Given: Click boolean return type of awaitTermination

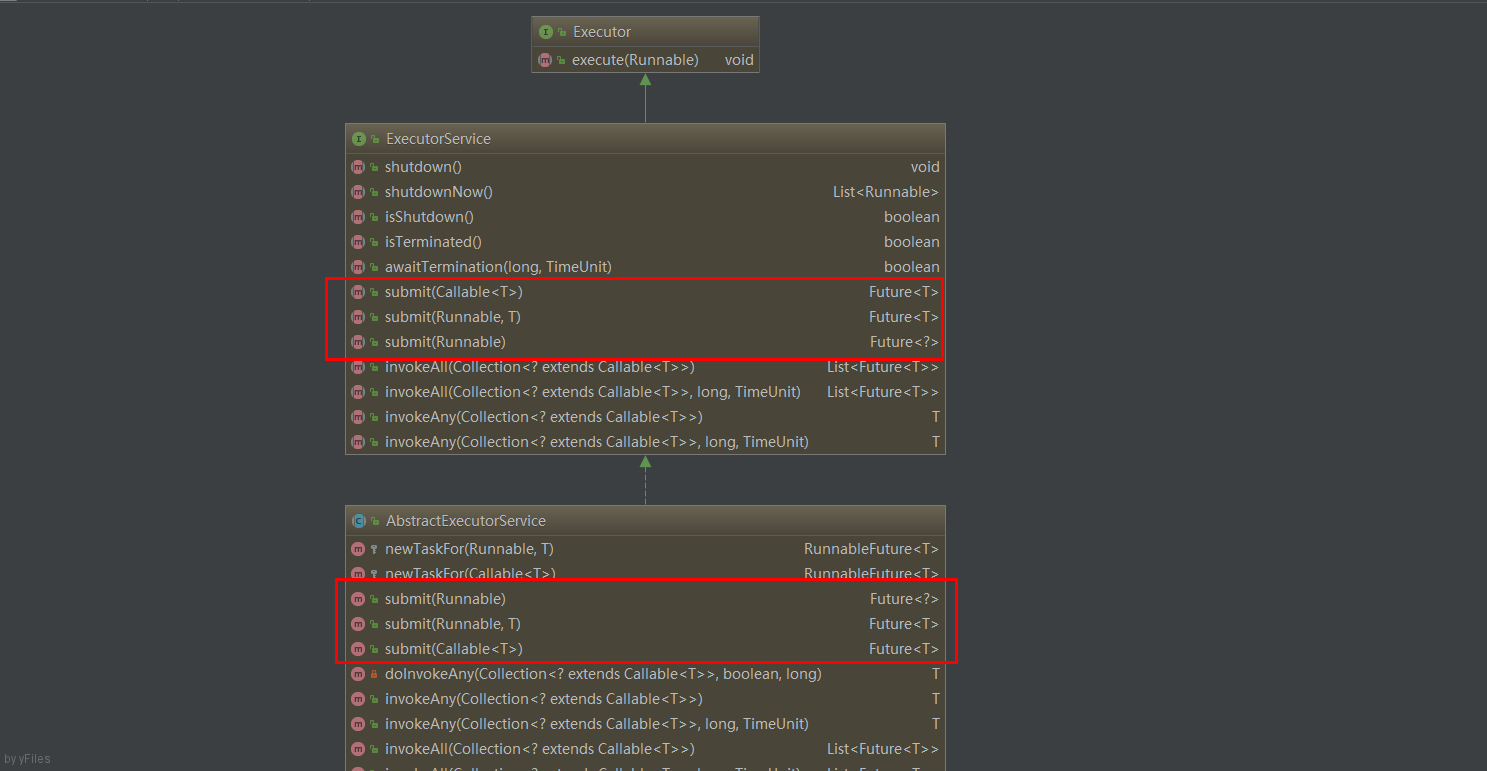Looking at the screenshot, I should (912, 267).
